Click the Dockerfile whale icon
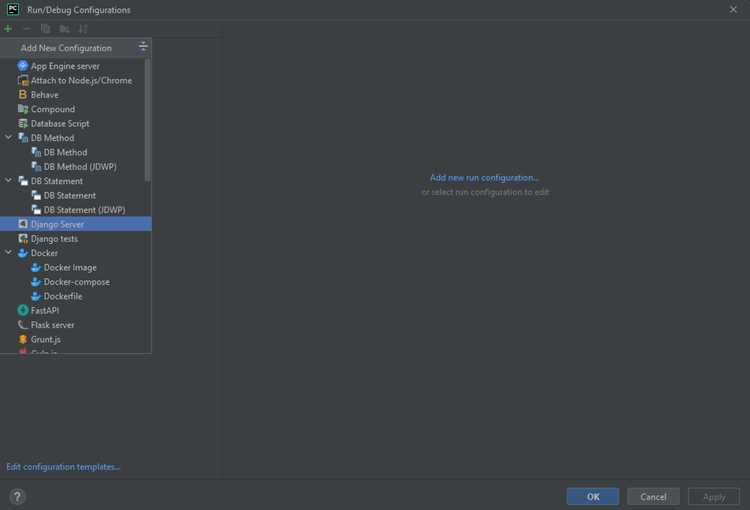This screenshot has width=750, height=510. (36, 296)
